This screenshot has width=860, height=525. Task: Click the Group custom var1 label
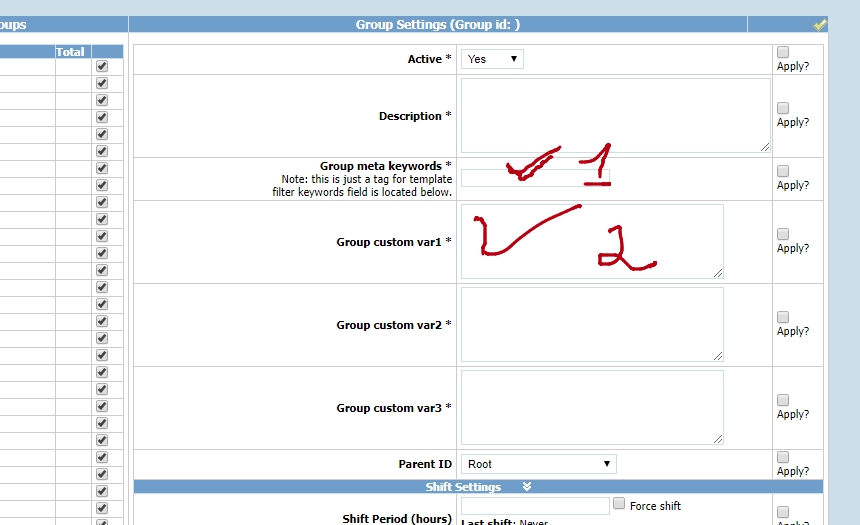(x=394, y=242)
